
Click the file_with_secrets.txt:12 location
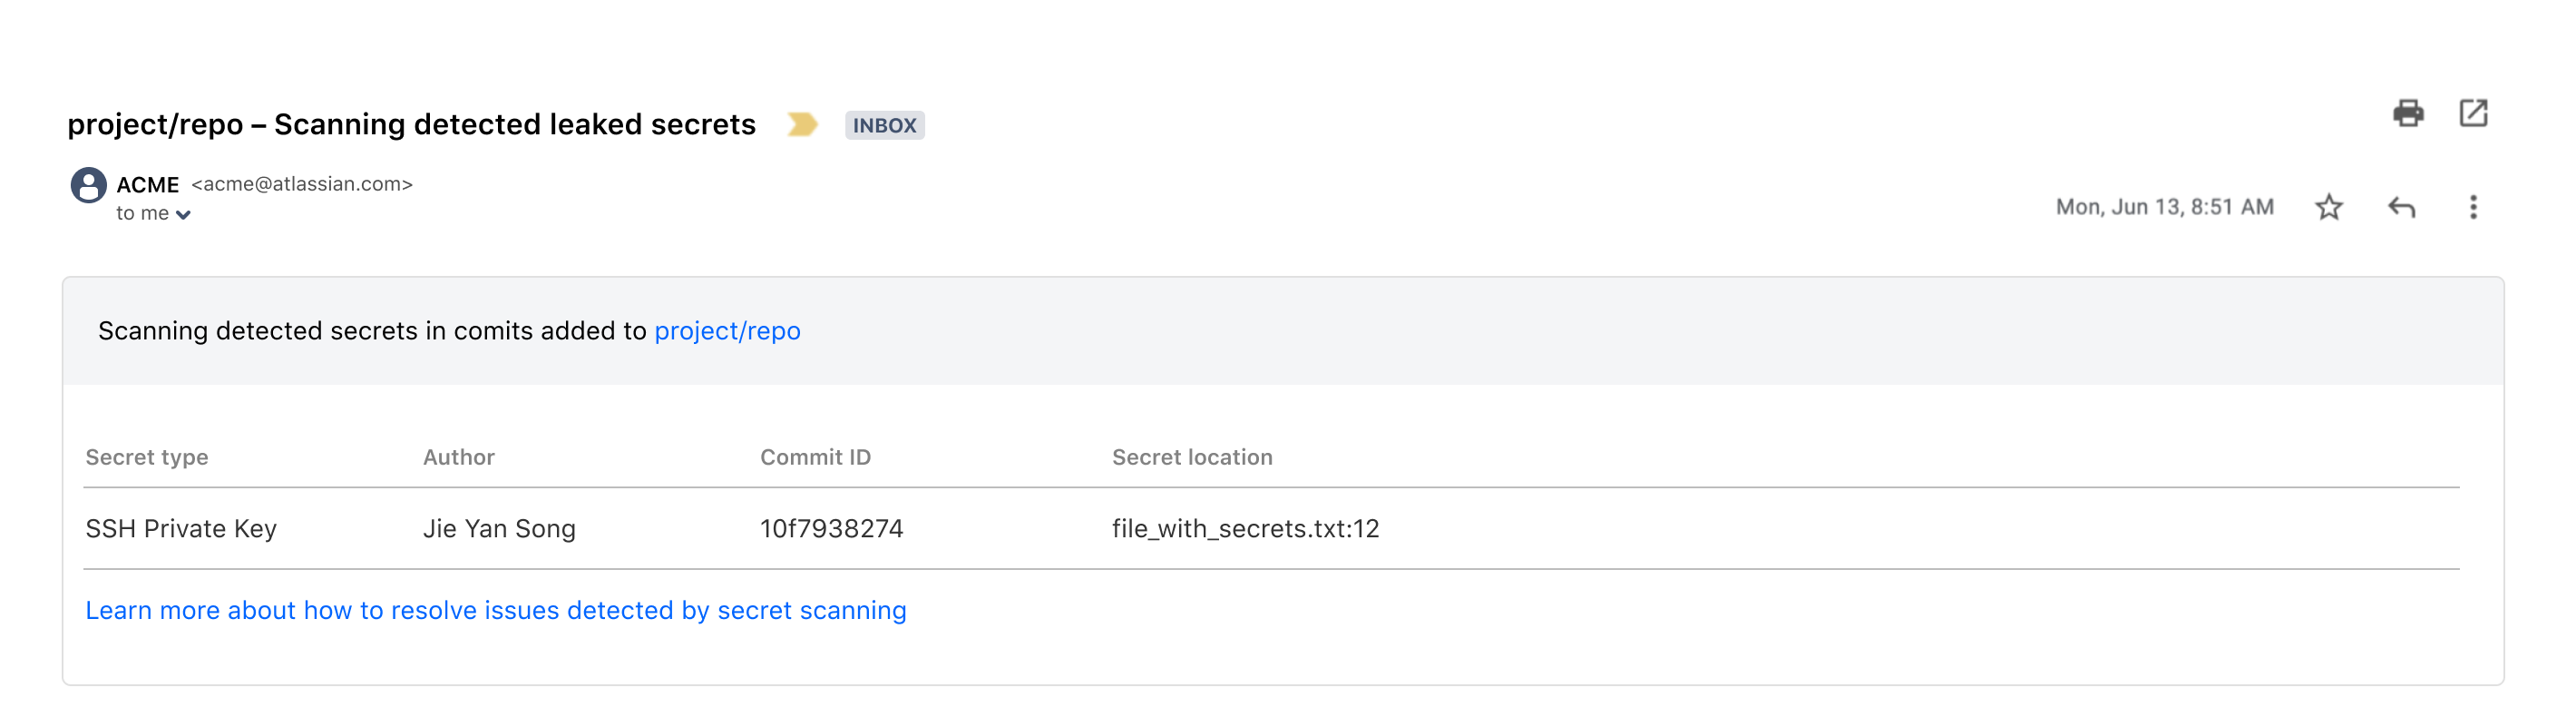(x=1245, y=528)
